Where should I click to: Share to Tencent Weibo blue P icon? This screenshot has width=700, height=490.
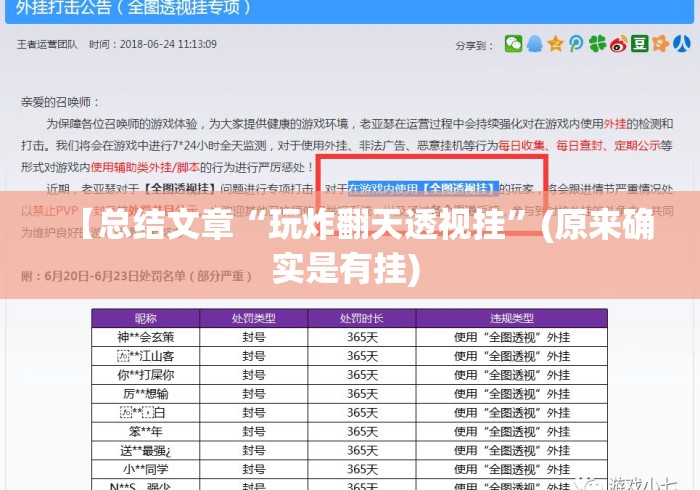click(x=576, y=44)
